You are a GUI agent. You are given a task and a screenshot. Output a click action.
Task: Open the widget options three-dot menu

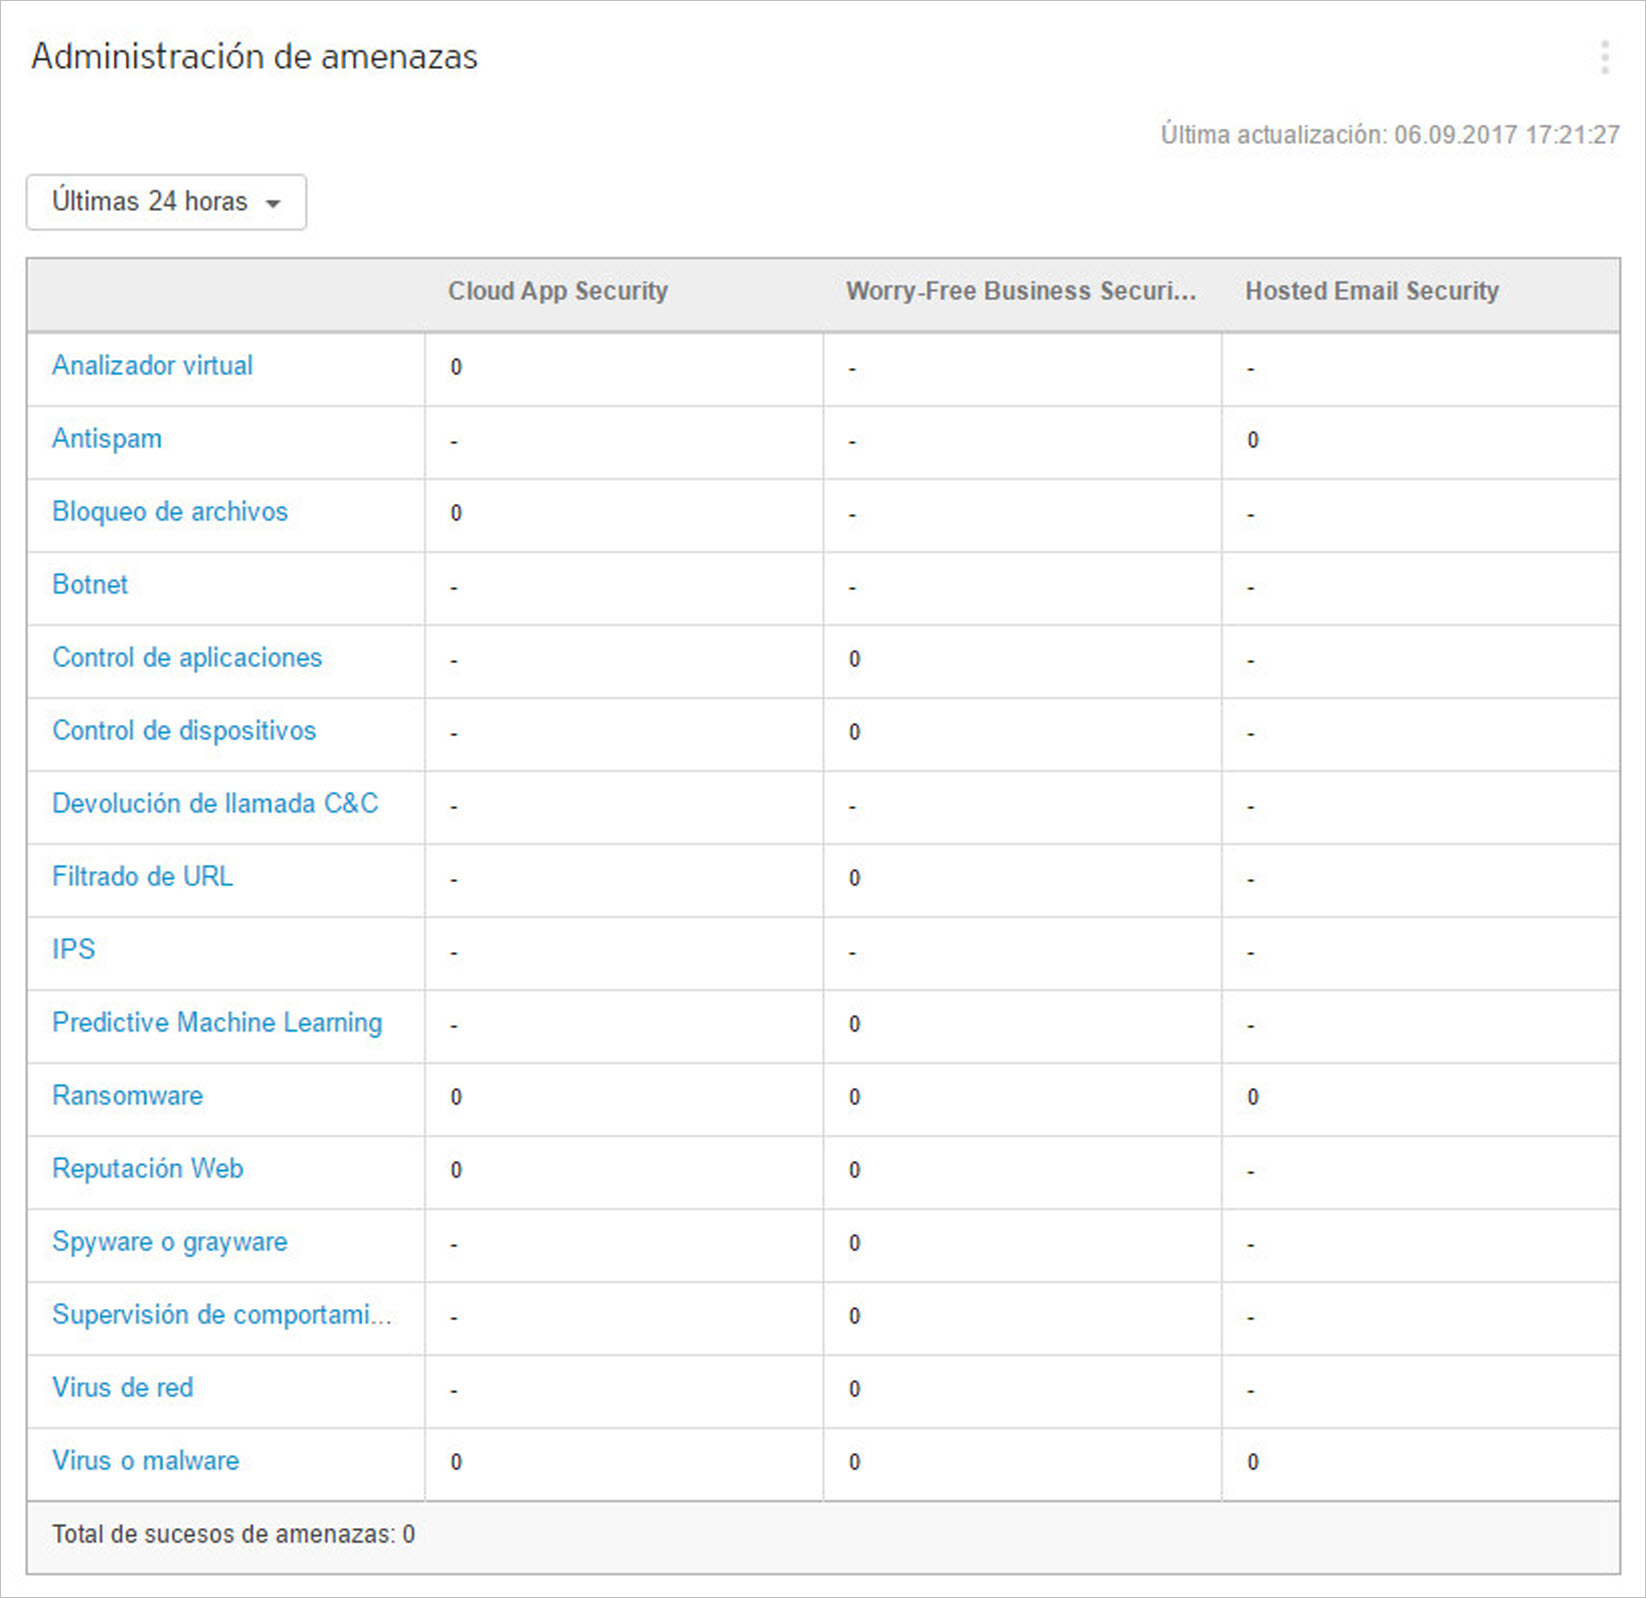[1604, 58]
